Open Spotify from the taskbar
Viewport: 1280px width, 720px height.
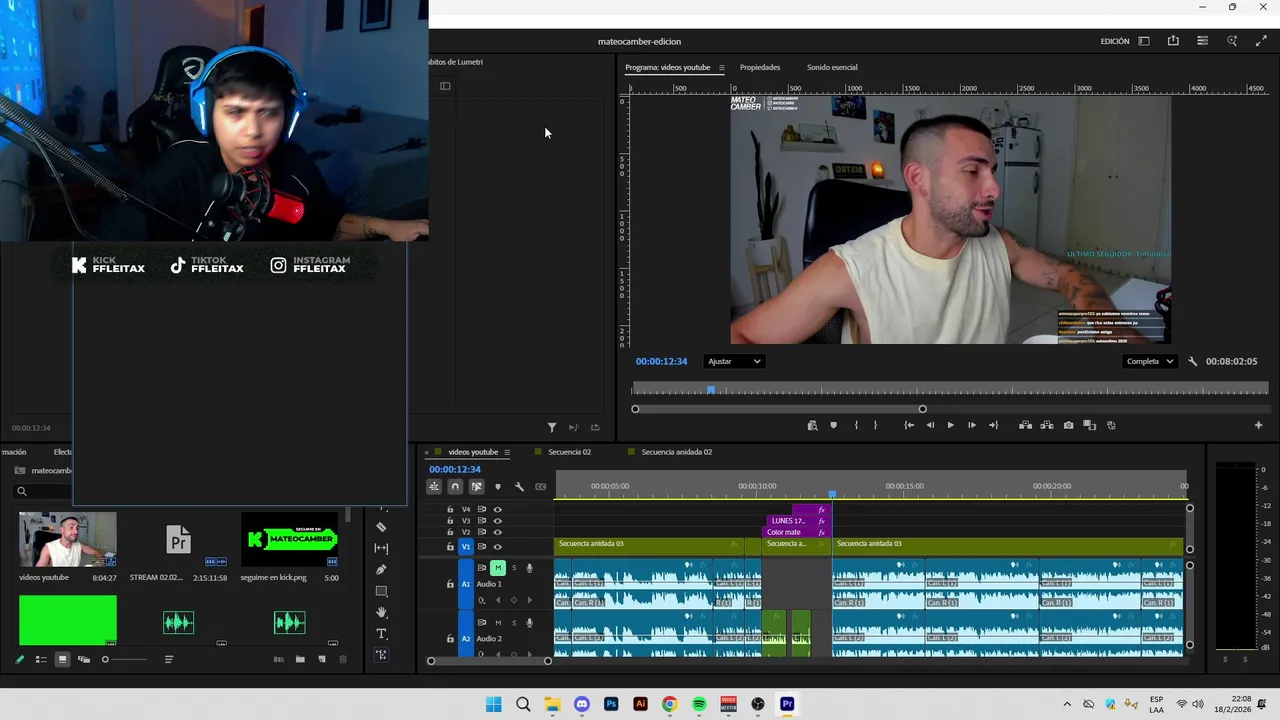tap(699, 705)
